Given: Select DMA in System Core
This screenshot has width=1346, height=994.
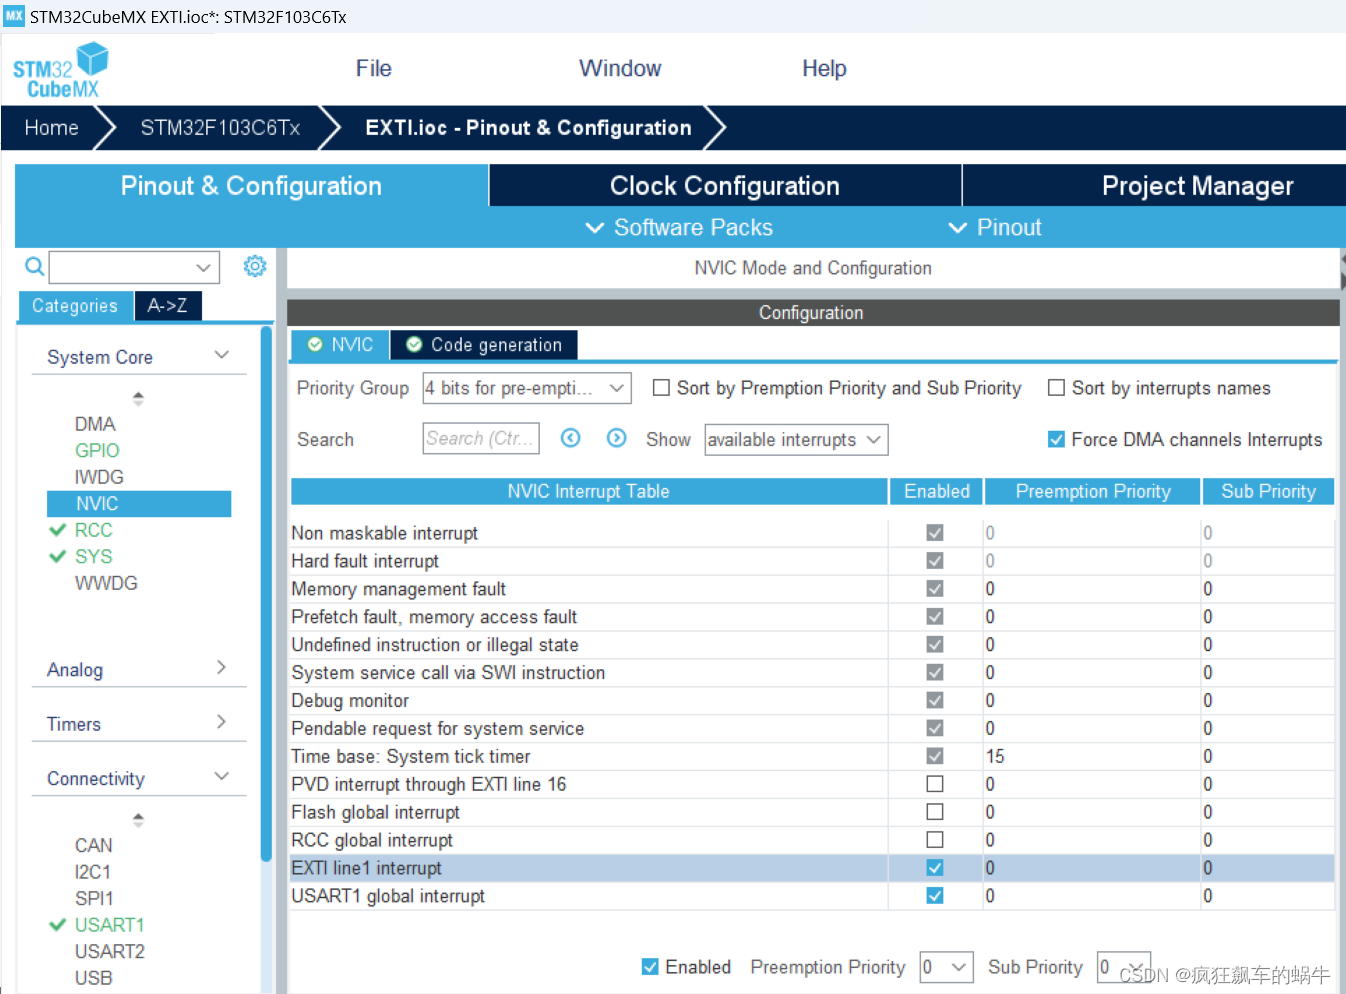Looking at the screenshot, I should (95, 424).
